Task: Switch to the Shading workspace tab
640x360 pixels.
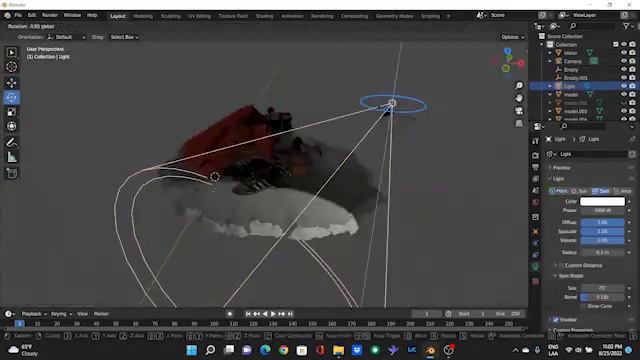Action: (264, 16)
